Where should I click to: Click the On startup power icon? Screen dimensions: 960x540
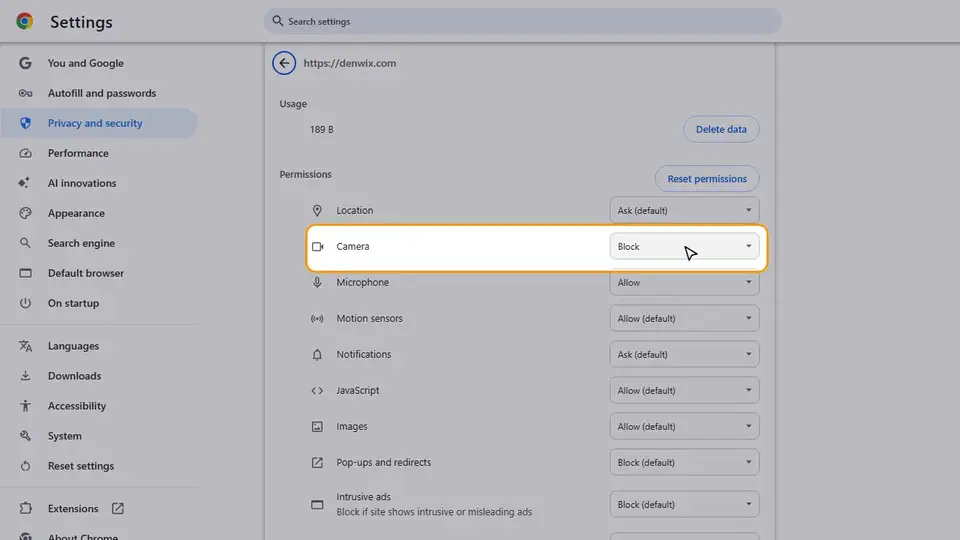coord(25,303)
